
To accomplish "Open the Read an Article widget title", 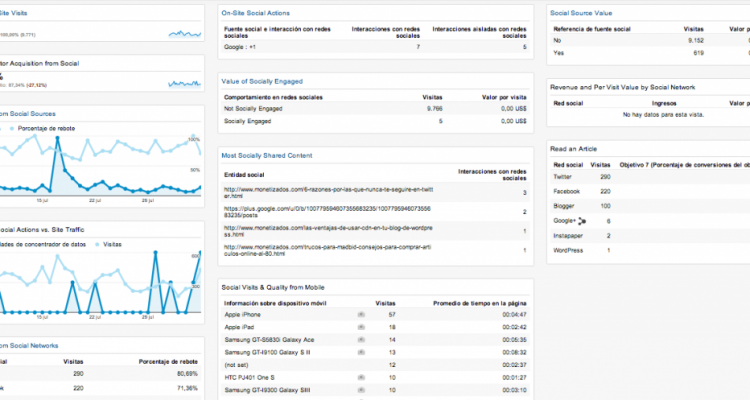I will (574, 149).
